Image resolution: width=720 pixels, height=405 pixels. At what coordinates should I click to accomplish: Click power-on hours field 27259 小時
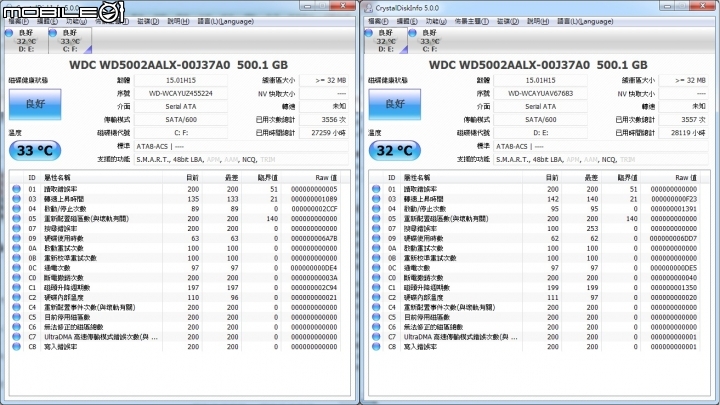pyautogui.click(x=324, y=133)
